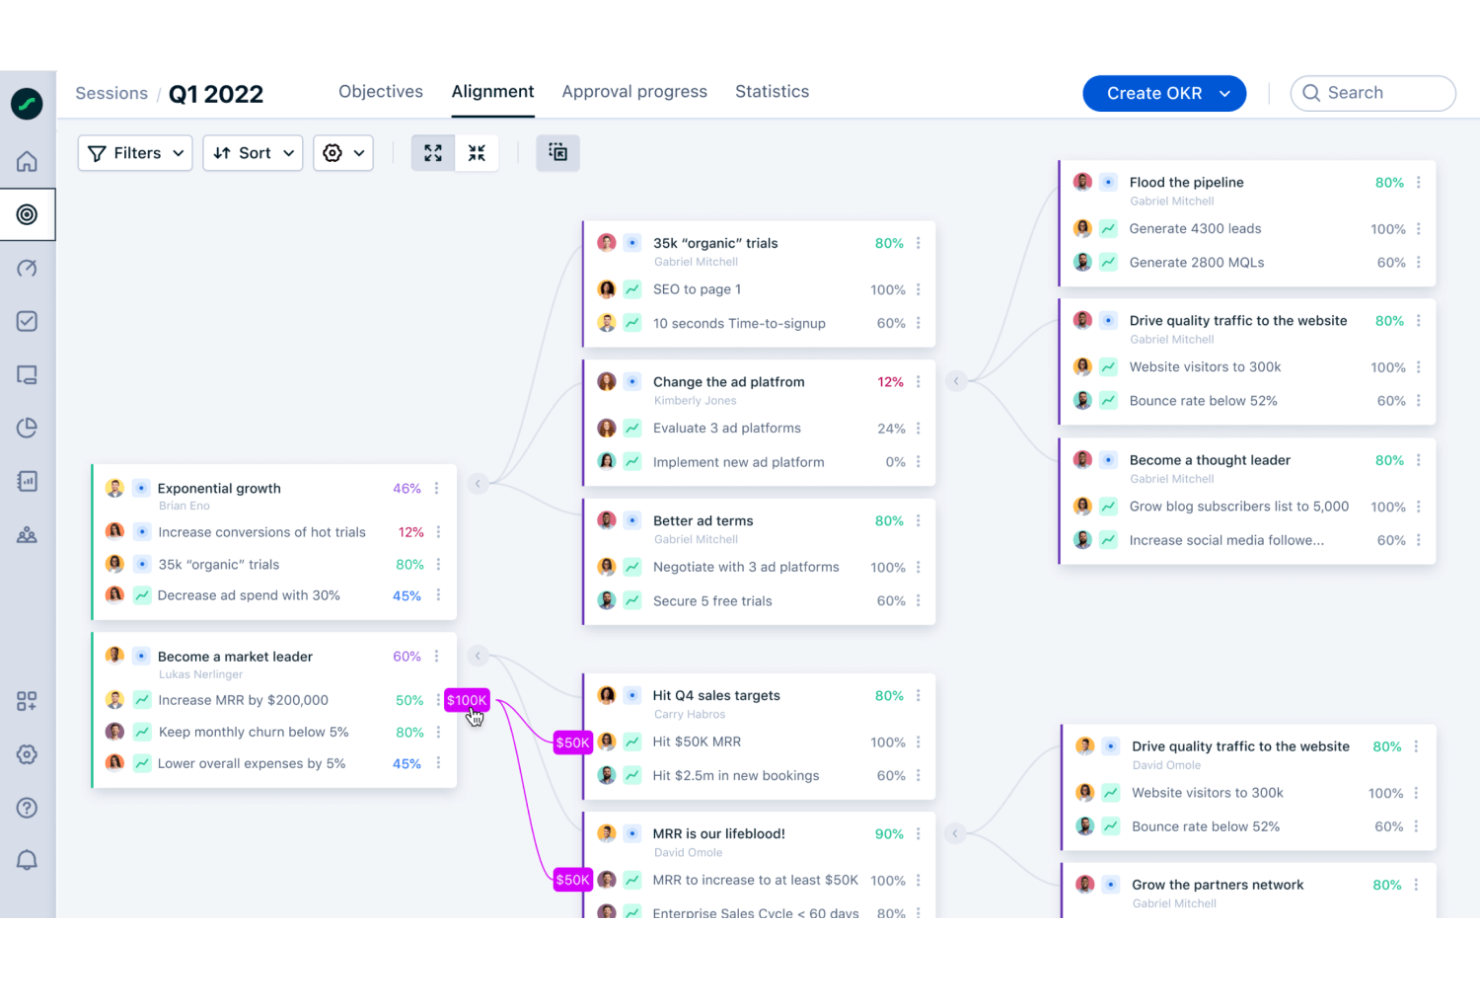Open the pie chart reports icon
1480x987 pixels.
click(27, 428)
